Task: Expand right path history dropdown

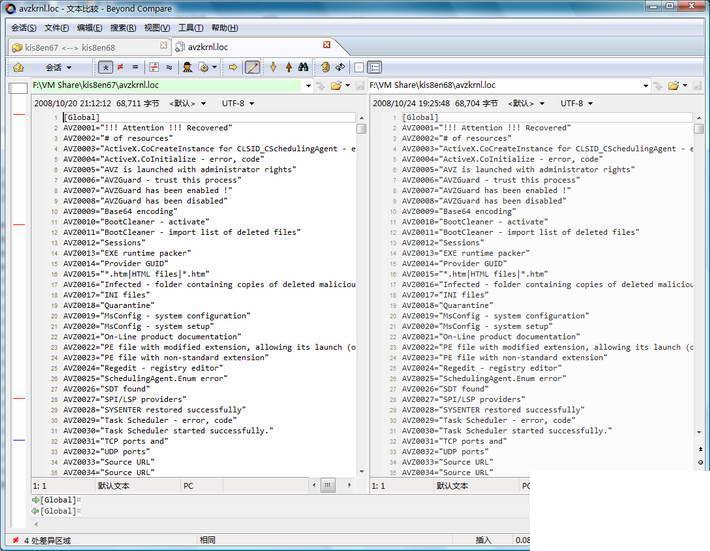Action: click(646, 86)
